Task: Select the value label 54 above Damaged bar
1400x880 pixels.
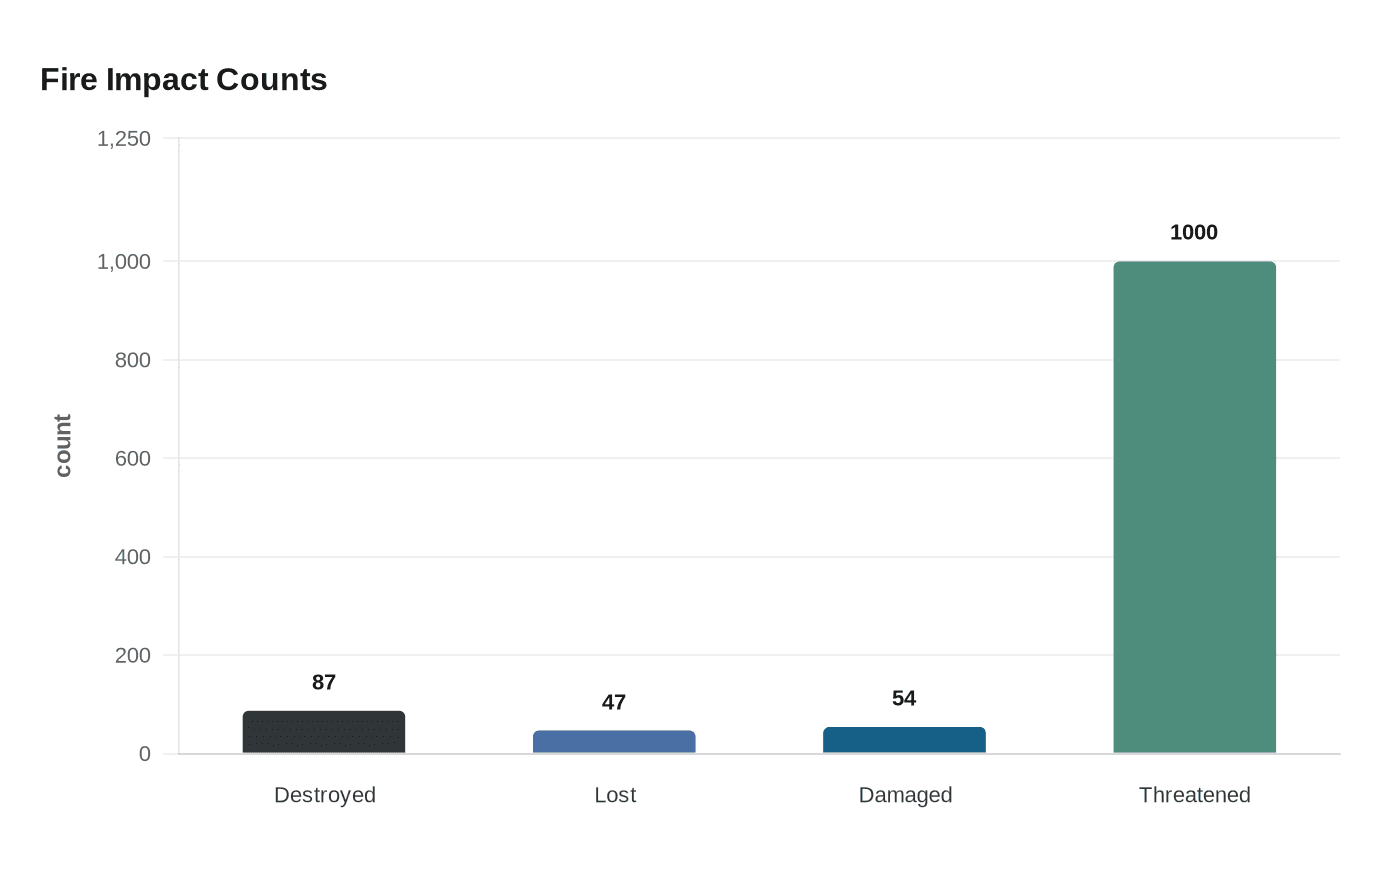Action: coord(904,698)
